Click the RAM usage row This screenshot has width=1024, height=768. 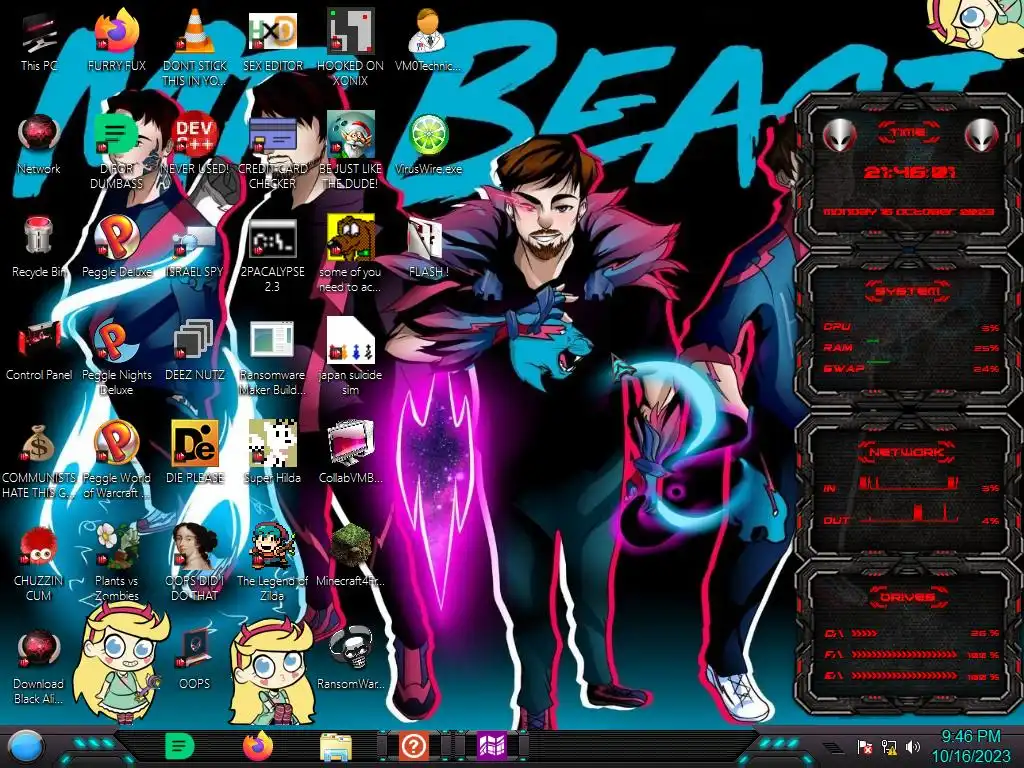coord(911,347)
